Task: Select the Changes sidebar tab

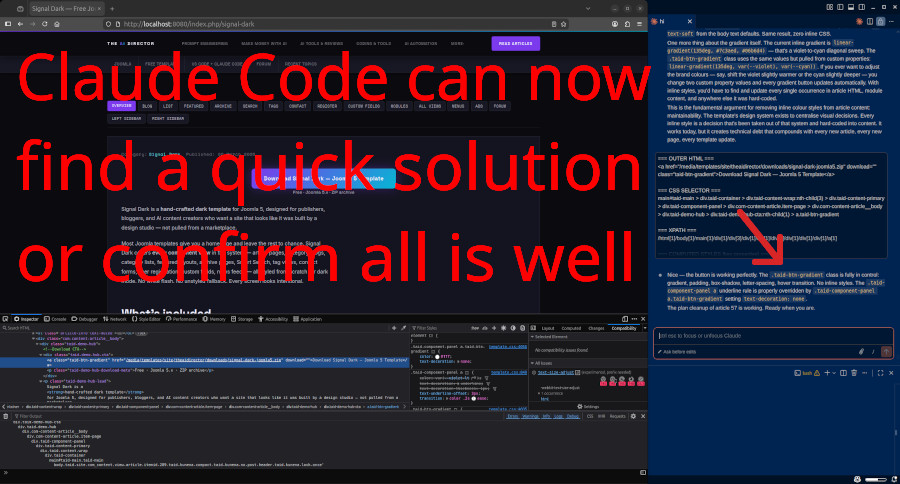Action: coord(596,328)
